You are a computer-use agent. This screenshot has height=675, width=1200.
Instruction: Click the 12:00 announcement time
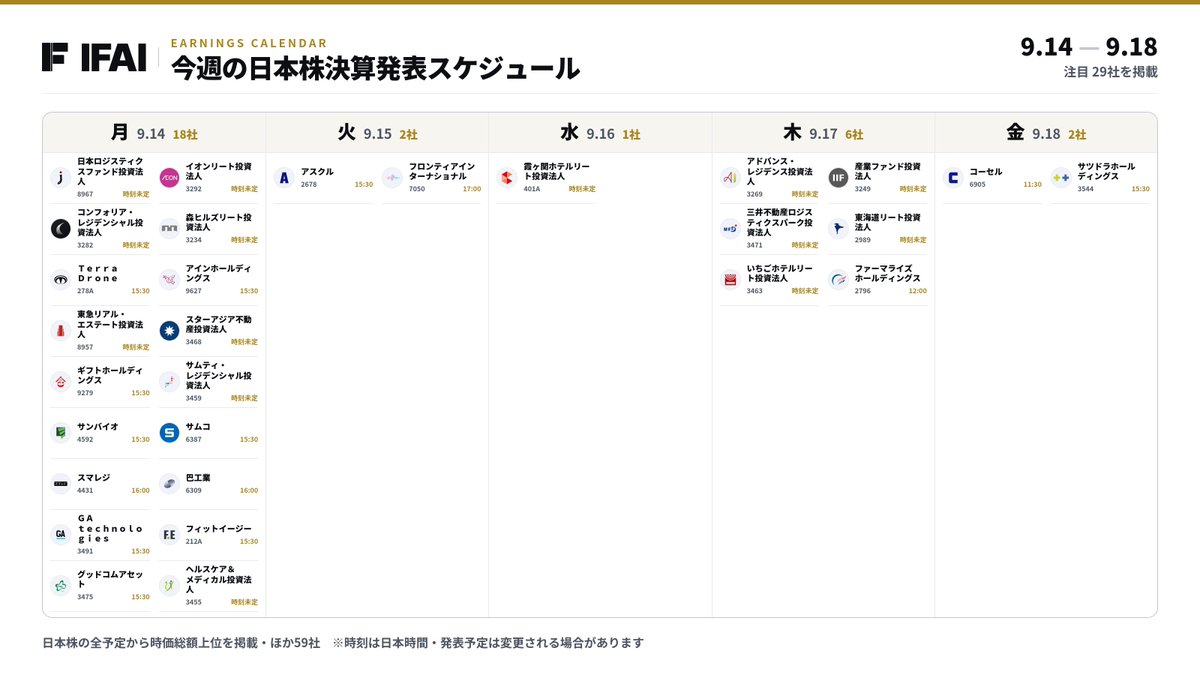tap(917, 291)
